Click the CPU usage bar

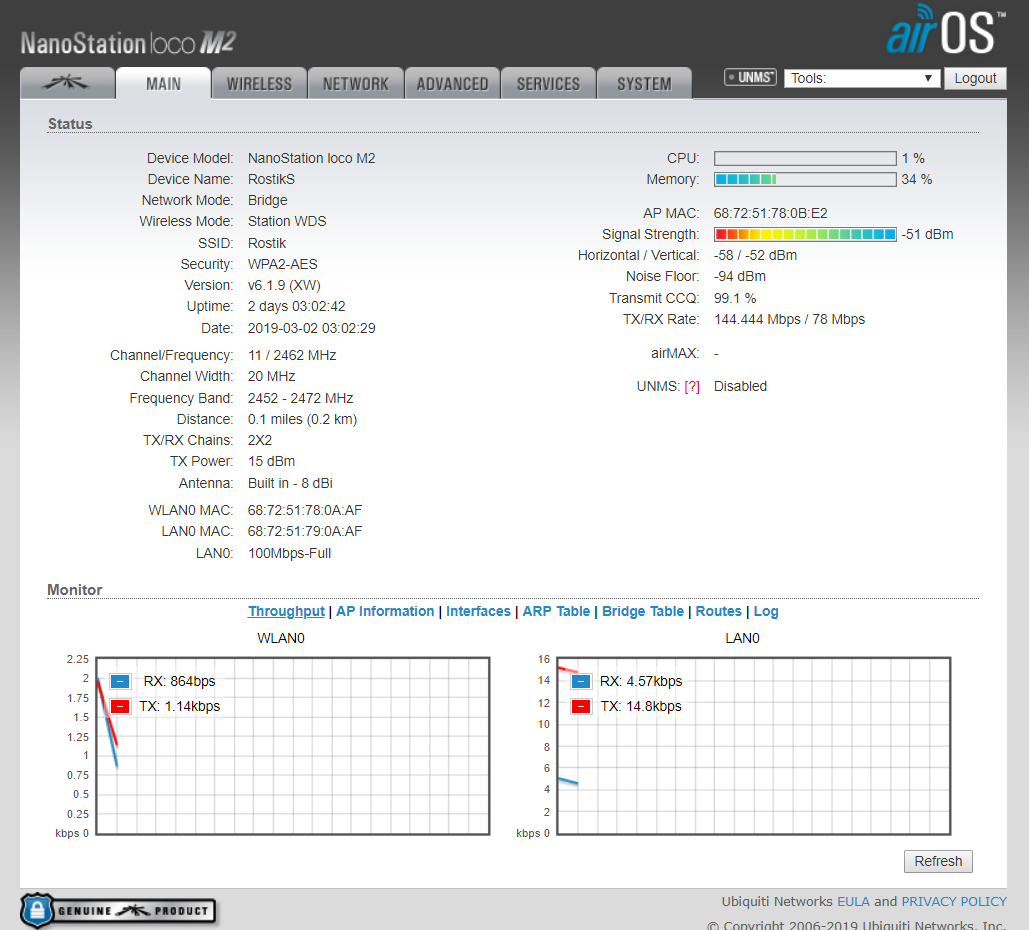[805, 158]
